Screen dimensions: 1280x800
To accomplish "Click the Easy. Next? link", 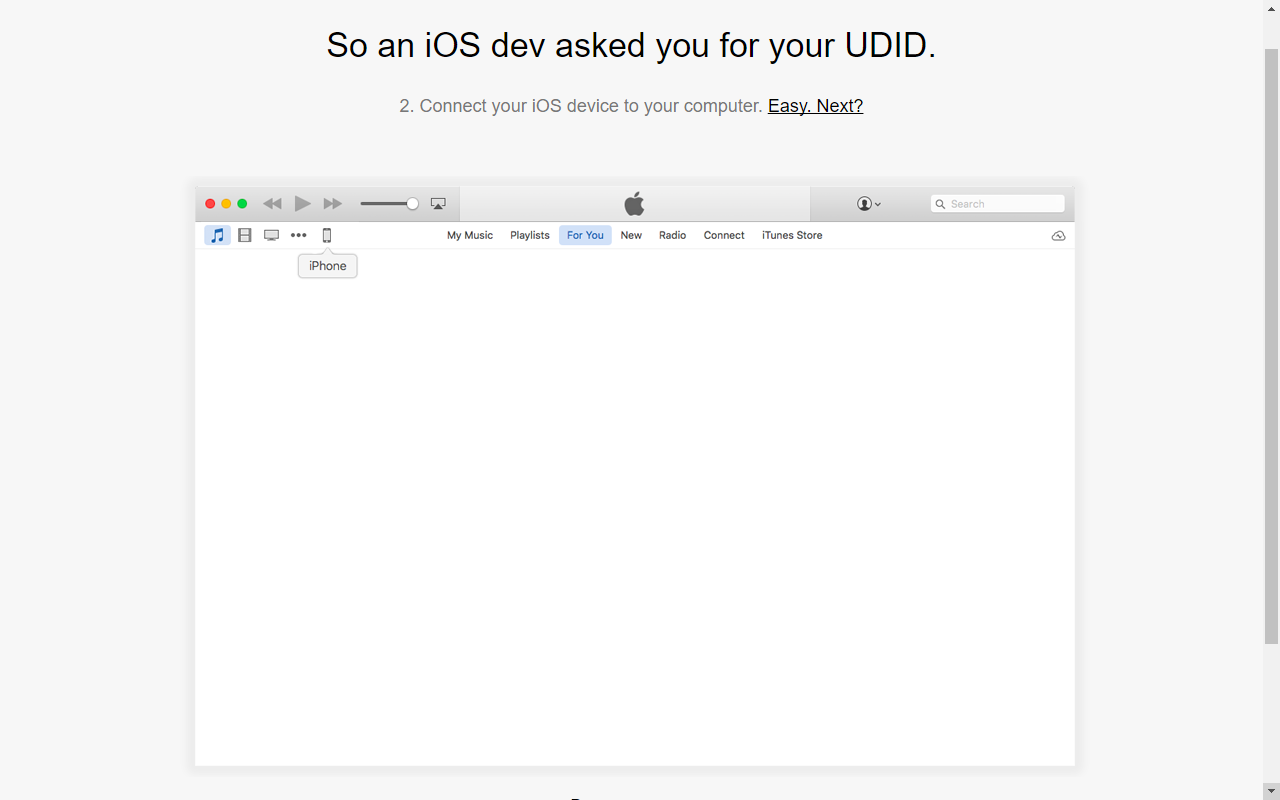I will click(815, 106).
